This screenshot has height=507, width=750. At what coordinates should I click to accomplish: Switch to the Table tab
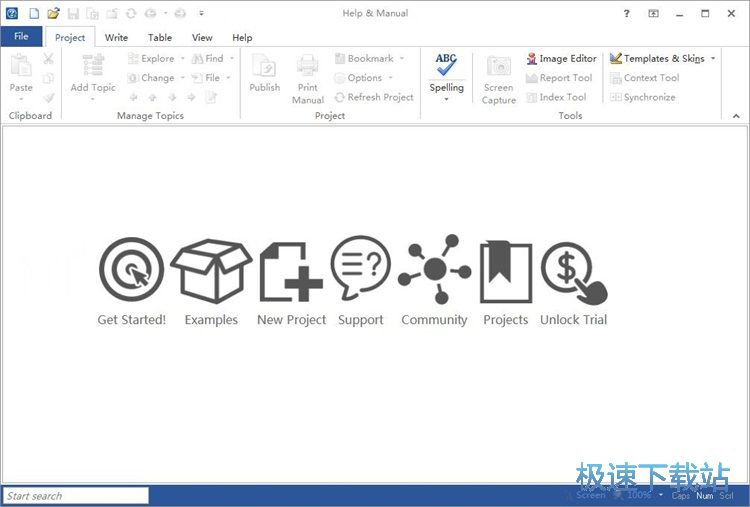(x=160, y=37)
